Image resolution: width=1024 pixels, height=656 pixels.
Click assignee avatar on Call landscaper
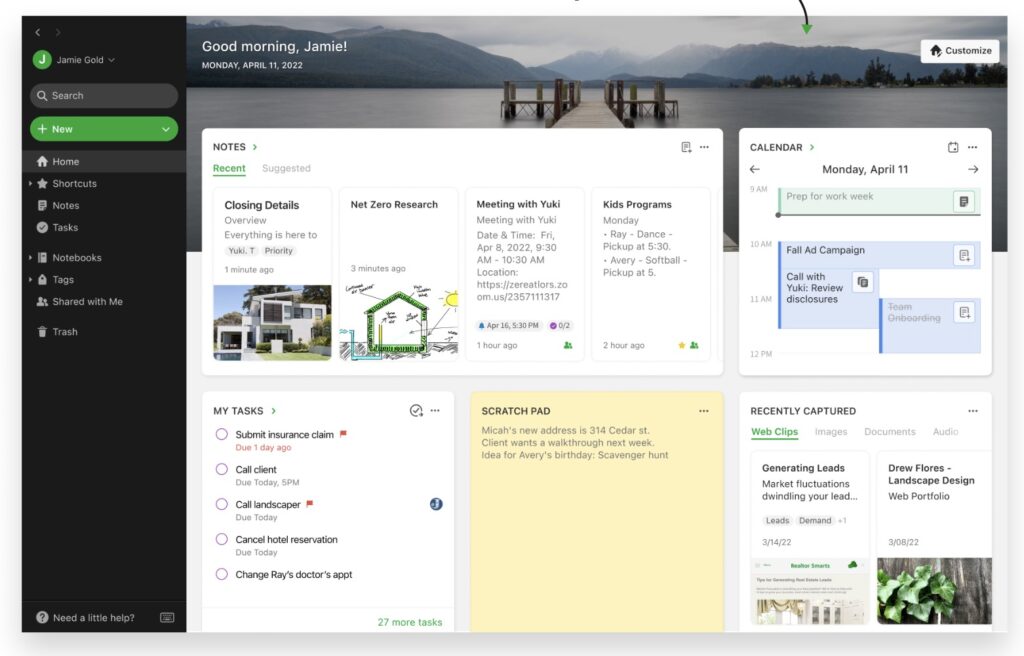coord(436,504)
